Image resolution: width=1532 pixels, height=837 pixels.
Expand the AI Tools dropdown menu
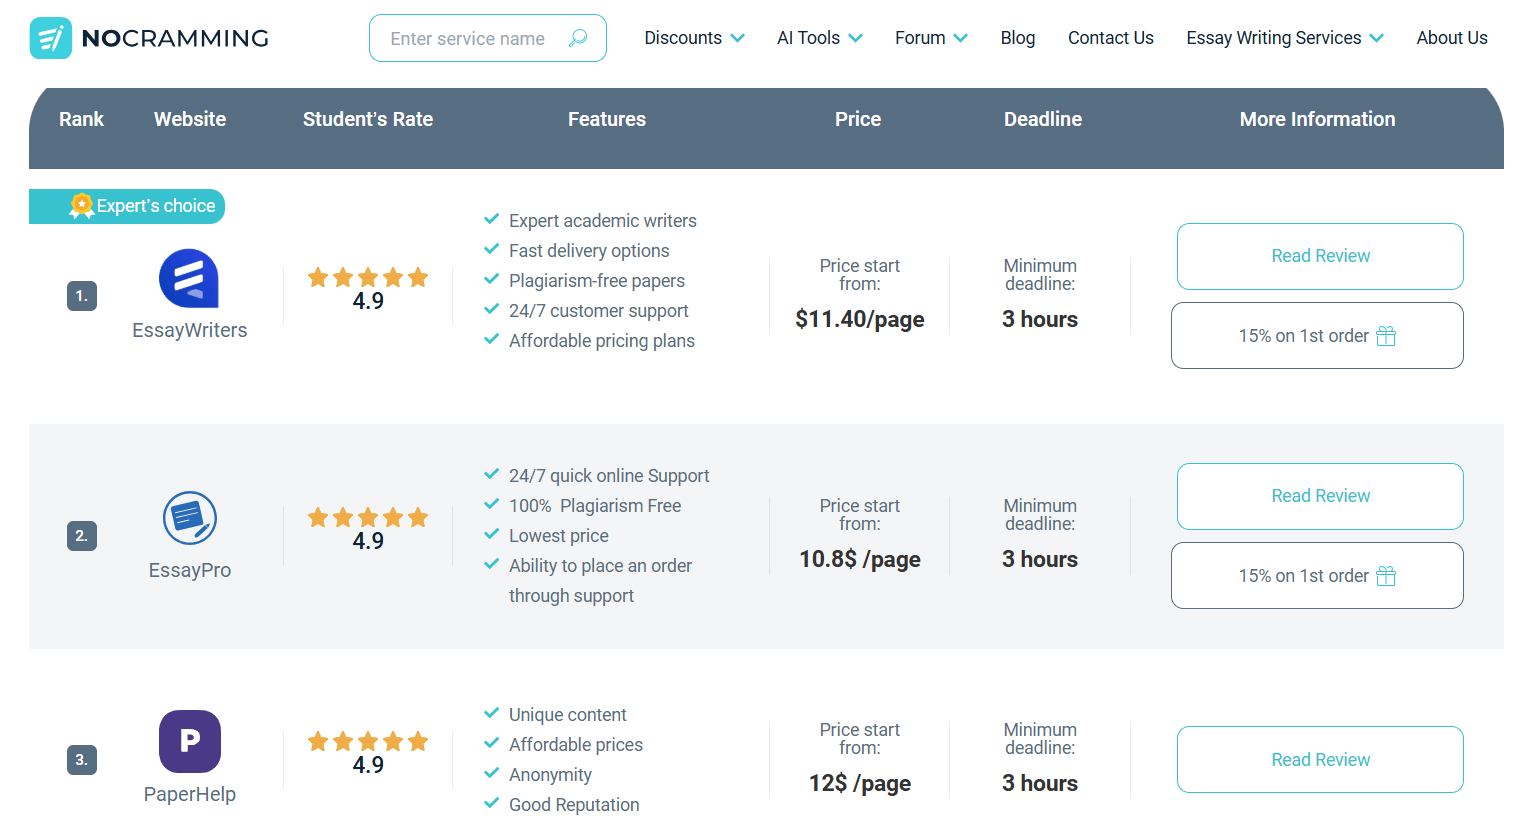coord(820,38)
